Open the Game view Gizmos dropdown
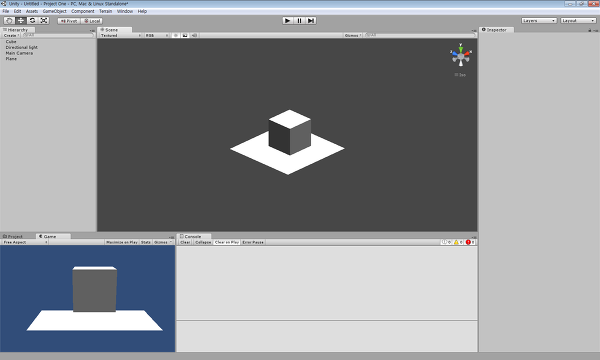The height and width of the screenshot is (360, 600). click(x=163, y=243)
